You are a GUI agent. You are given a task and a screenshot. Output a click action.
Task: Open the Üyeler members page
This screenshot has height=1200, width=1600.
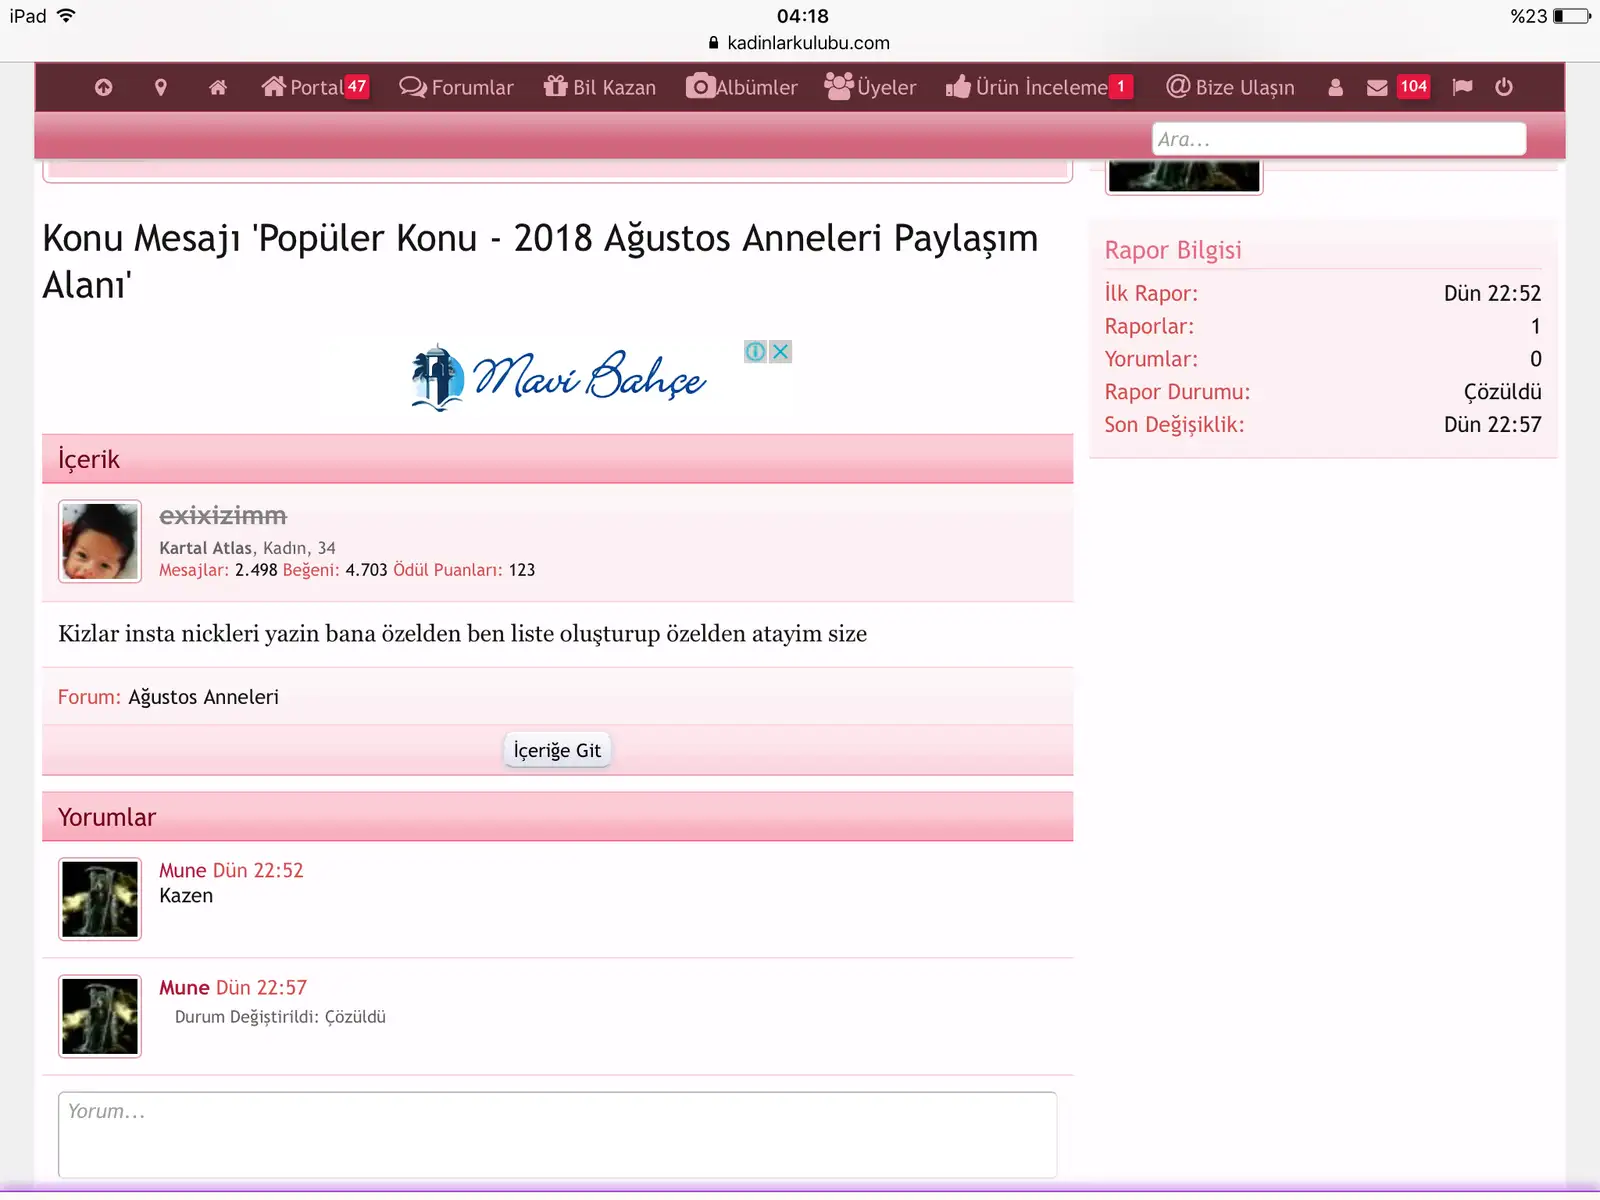[x=870, y=88]
